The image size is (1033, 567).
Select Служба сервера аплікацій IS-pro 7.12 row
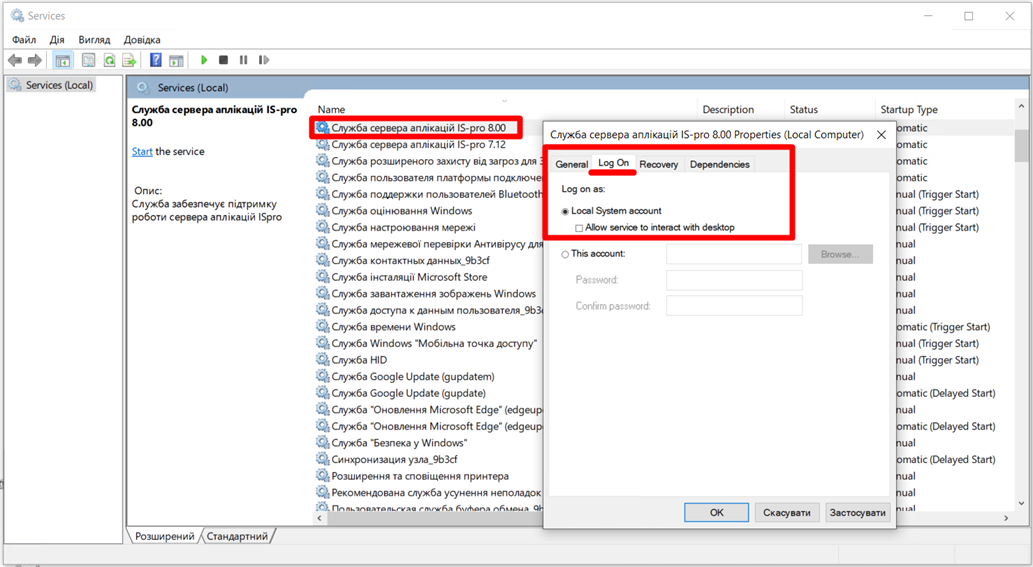[x=418, y=144]
